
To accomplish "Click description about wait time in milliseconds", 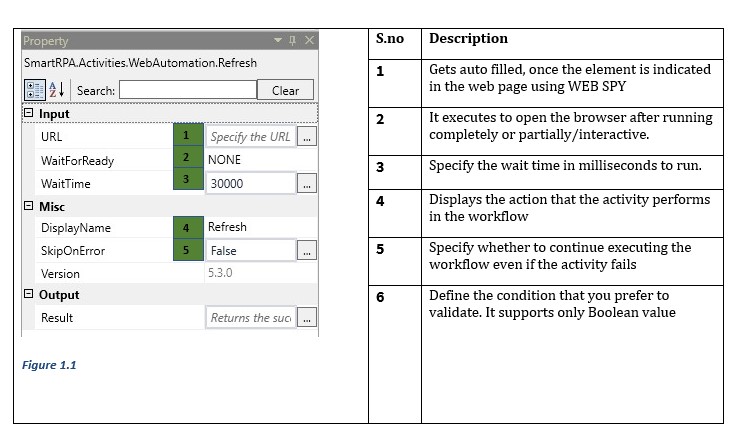I will 565,165.
